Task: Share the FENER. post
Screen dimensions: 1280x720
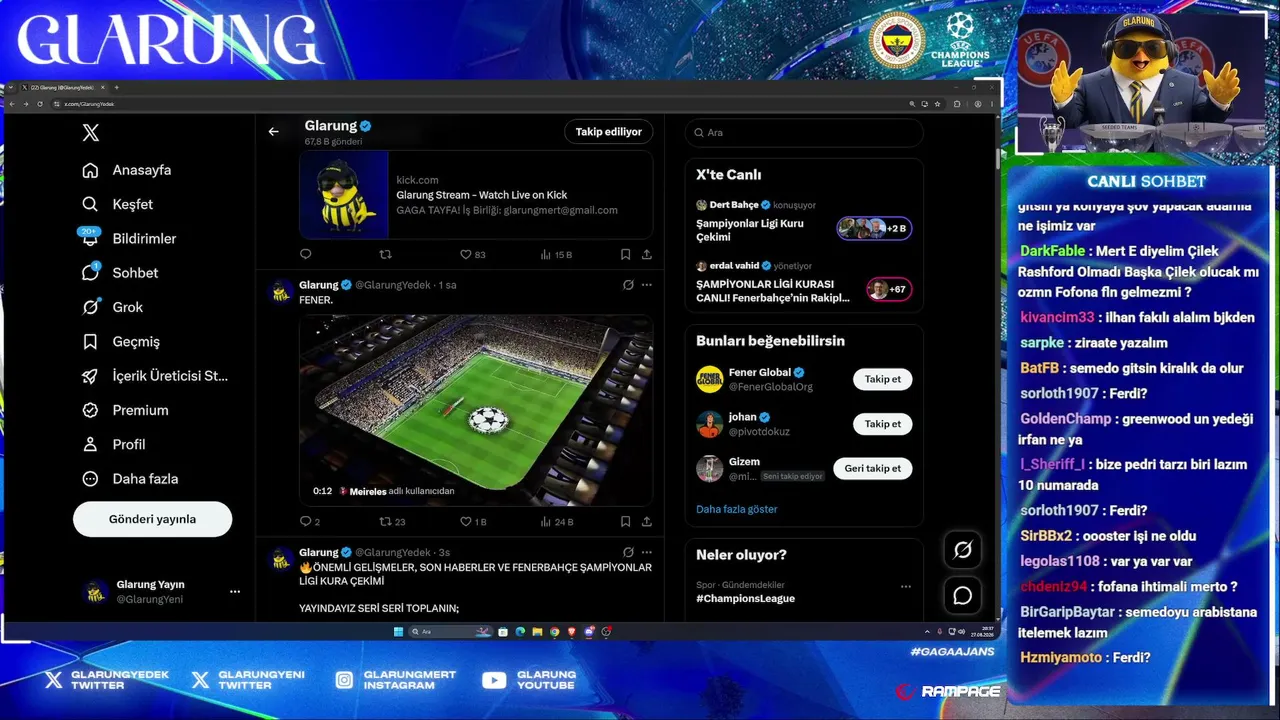Action: [x=647, y=521]
